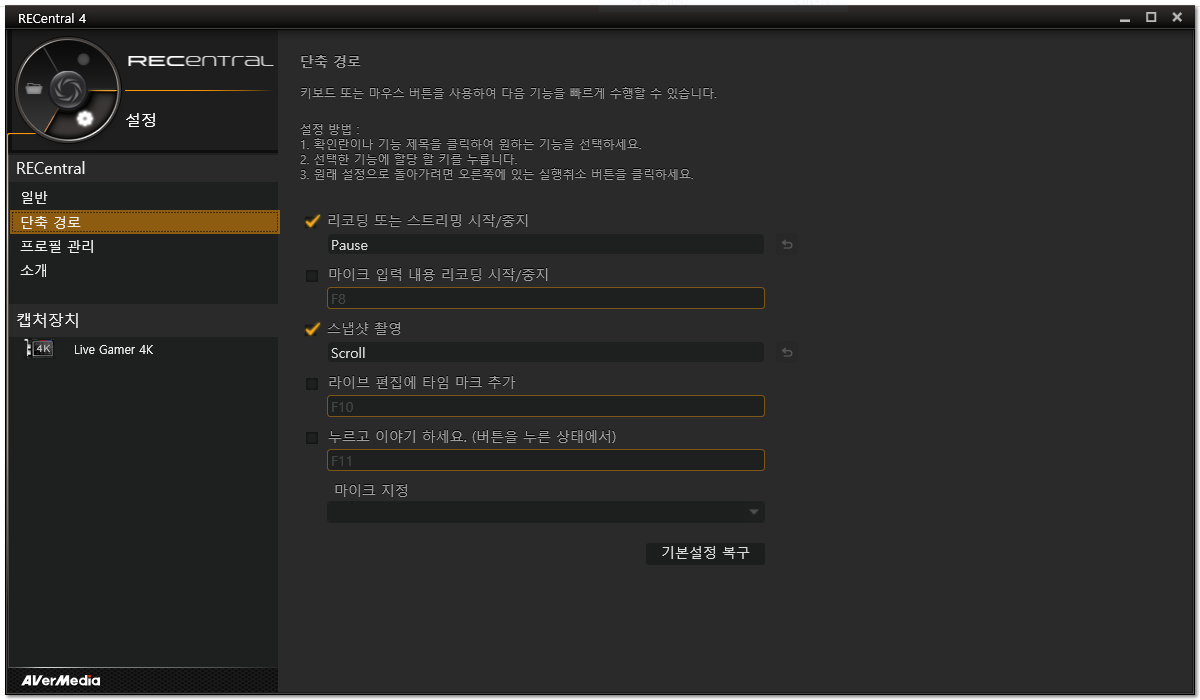The width and height of the screenshot is (1200, 700).
Task: Minimize the RECentral 4 window
Action: (1126, 18)
